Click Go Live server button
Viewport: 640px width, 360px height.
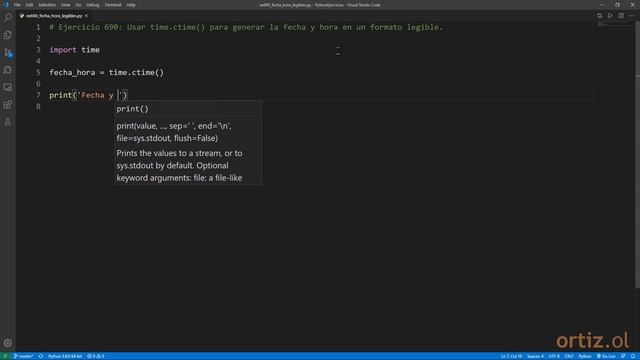pos(606,356)
